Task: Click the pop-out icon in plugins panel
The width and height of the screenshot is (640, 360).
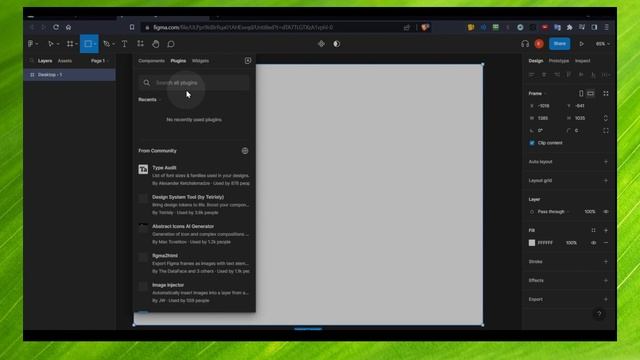Action: click(248, 60)
